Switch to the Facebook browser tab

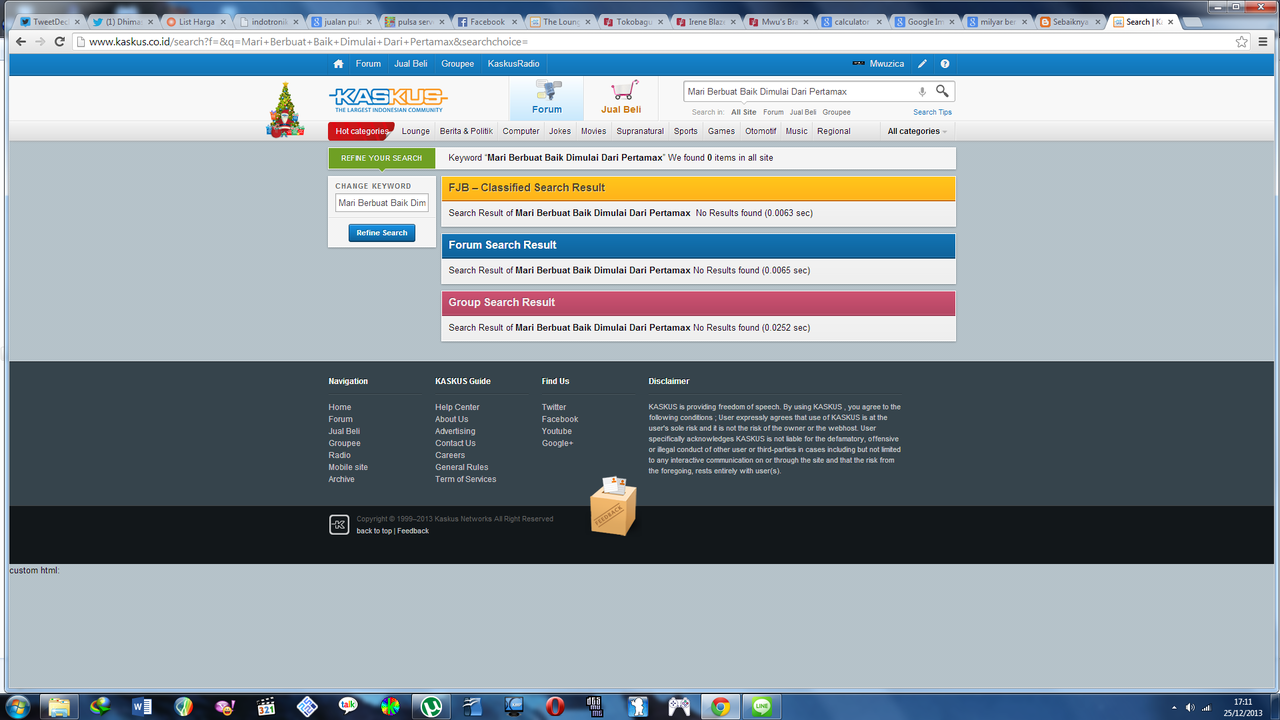(485, 21)
